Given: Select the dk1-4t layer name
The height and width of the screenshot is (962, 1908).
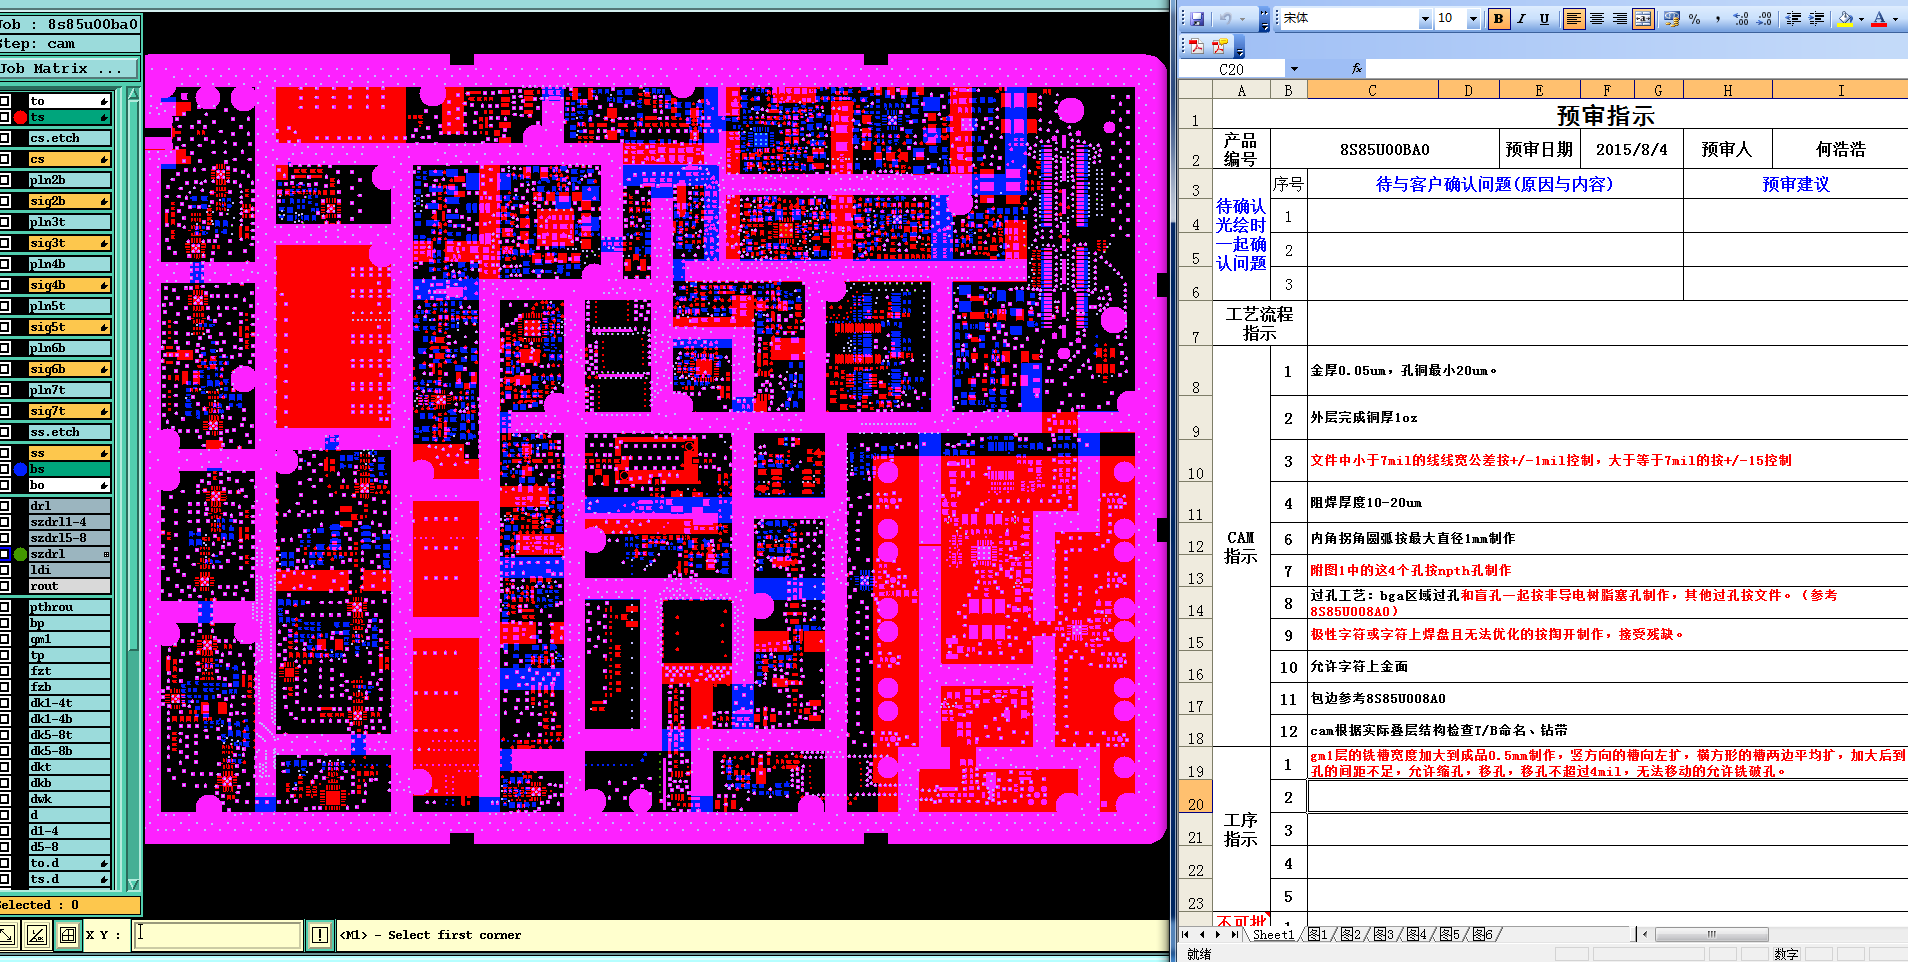Looking at the screenshot, I should pyautogui.click(x=69, y=703).
